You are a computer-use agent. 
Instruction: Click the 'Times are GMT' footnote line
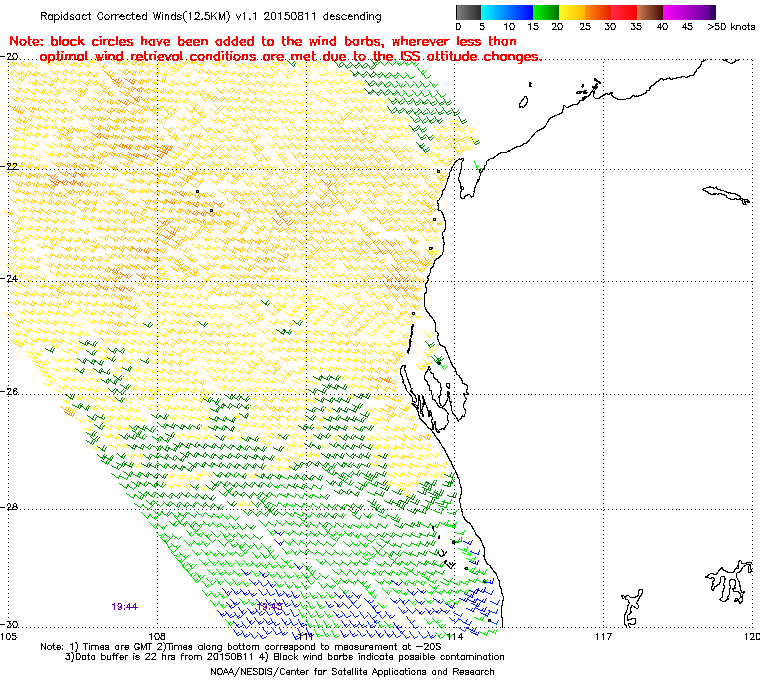coord(241,646)
